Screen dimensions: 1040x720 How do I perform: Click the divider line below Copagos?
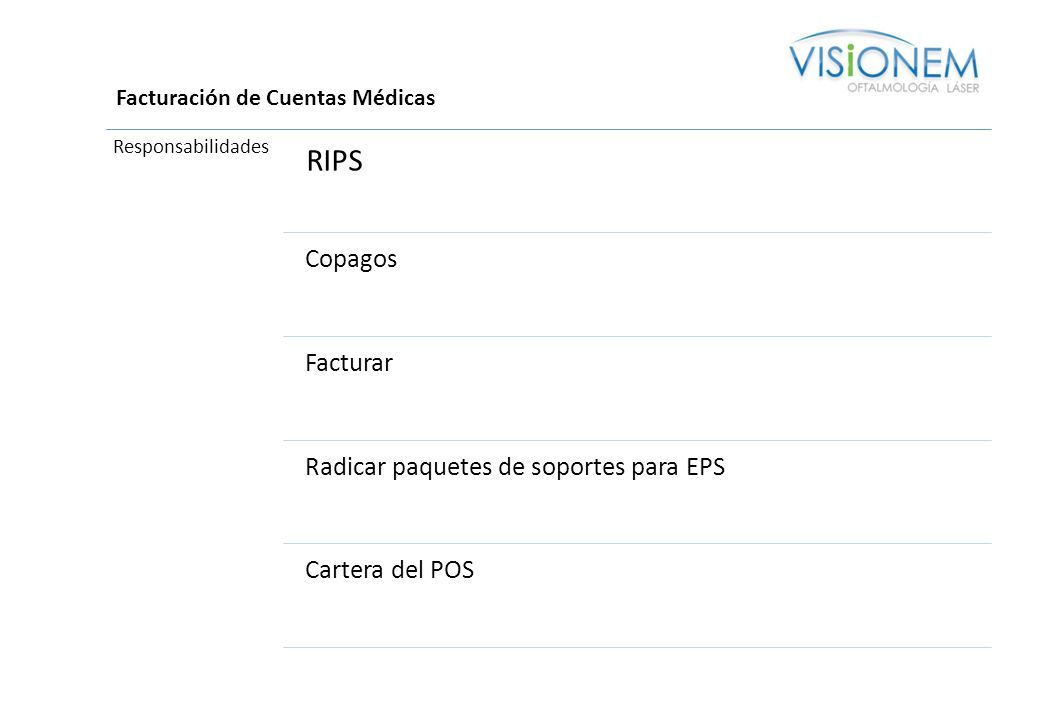(x=637, y=337)
